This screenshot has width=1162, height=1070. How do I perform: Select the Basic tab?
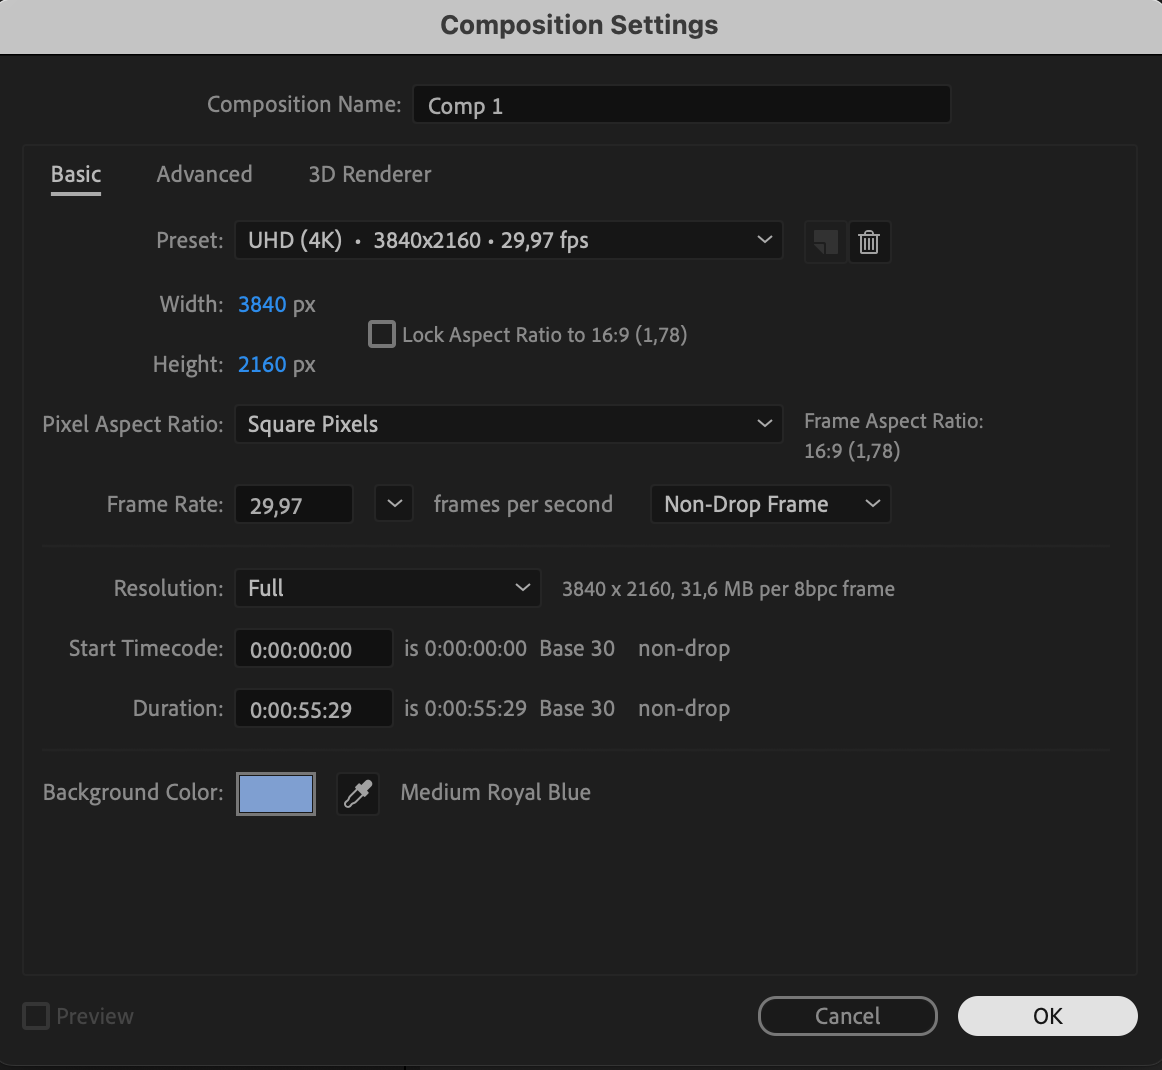coord(76,174)
